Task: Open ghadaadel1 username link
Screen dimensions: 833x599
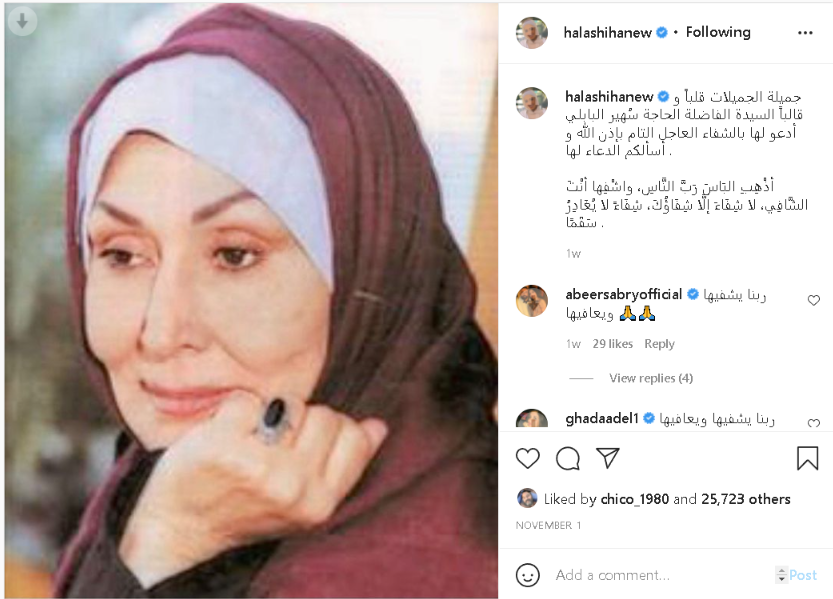Action: click(602, 419)
